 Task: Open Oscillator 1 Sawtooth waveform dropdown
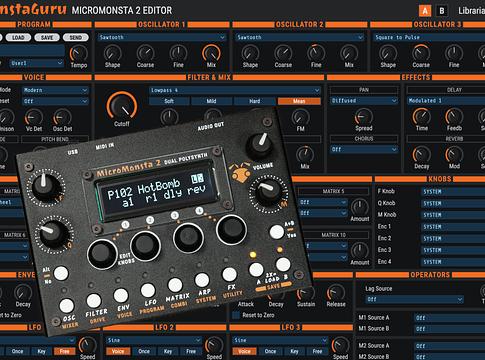(x=162, y=37)
